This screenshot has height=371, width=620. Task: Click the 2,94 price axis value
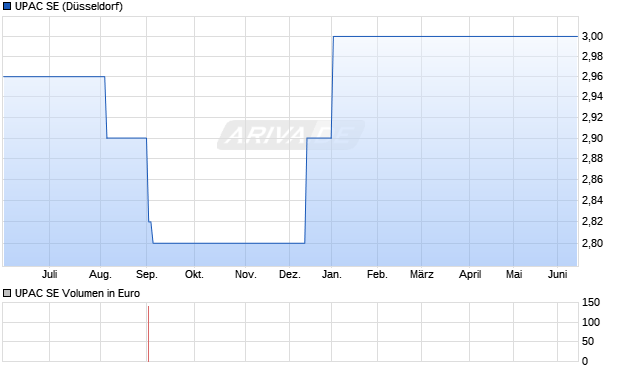click(x=593, y=97)
